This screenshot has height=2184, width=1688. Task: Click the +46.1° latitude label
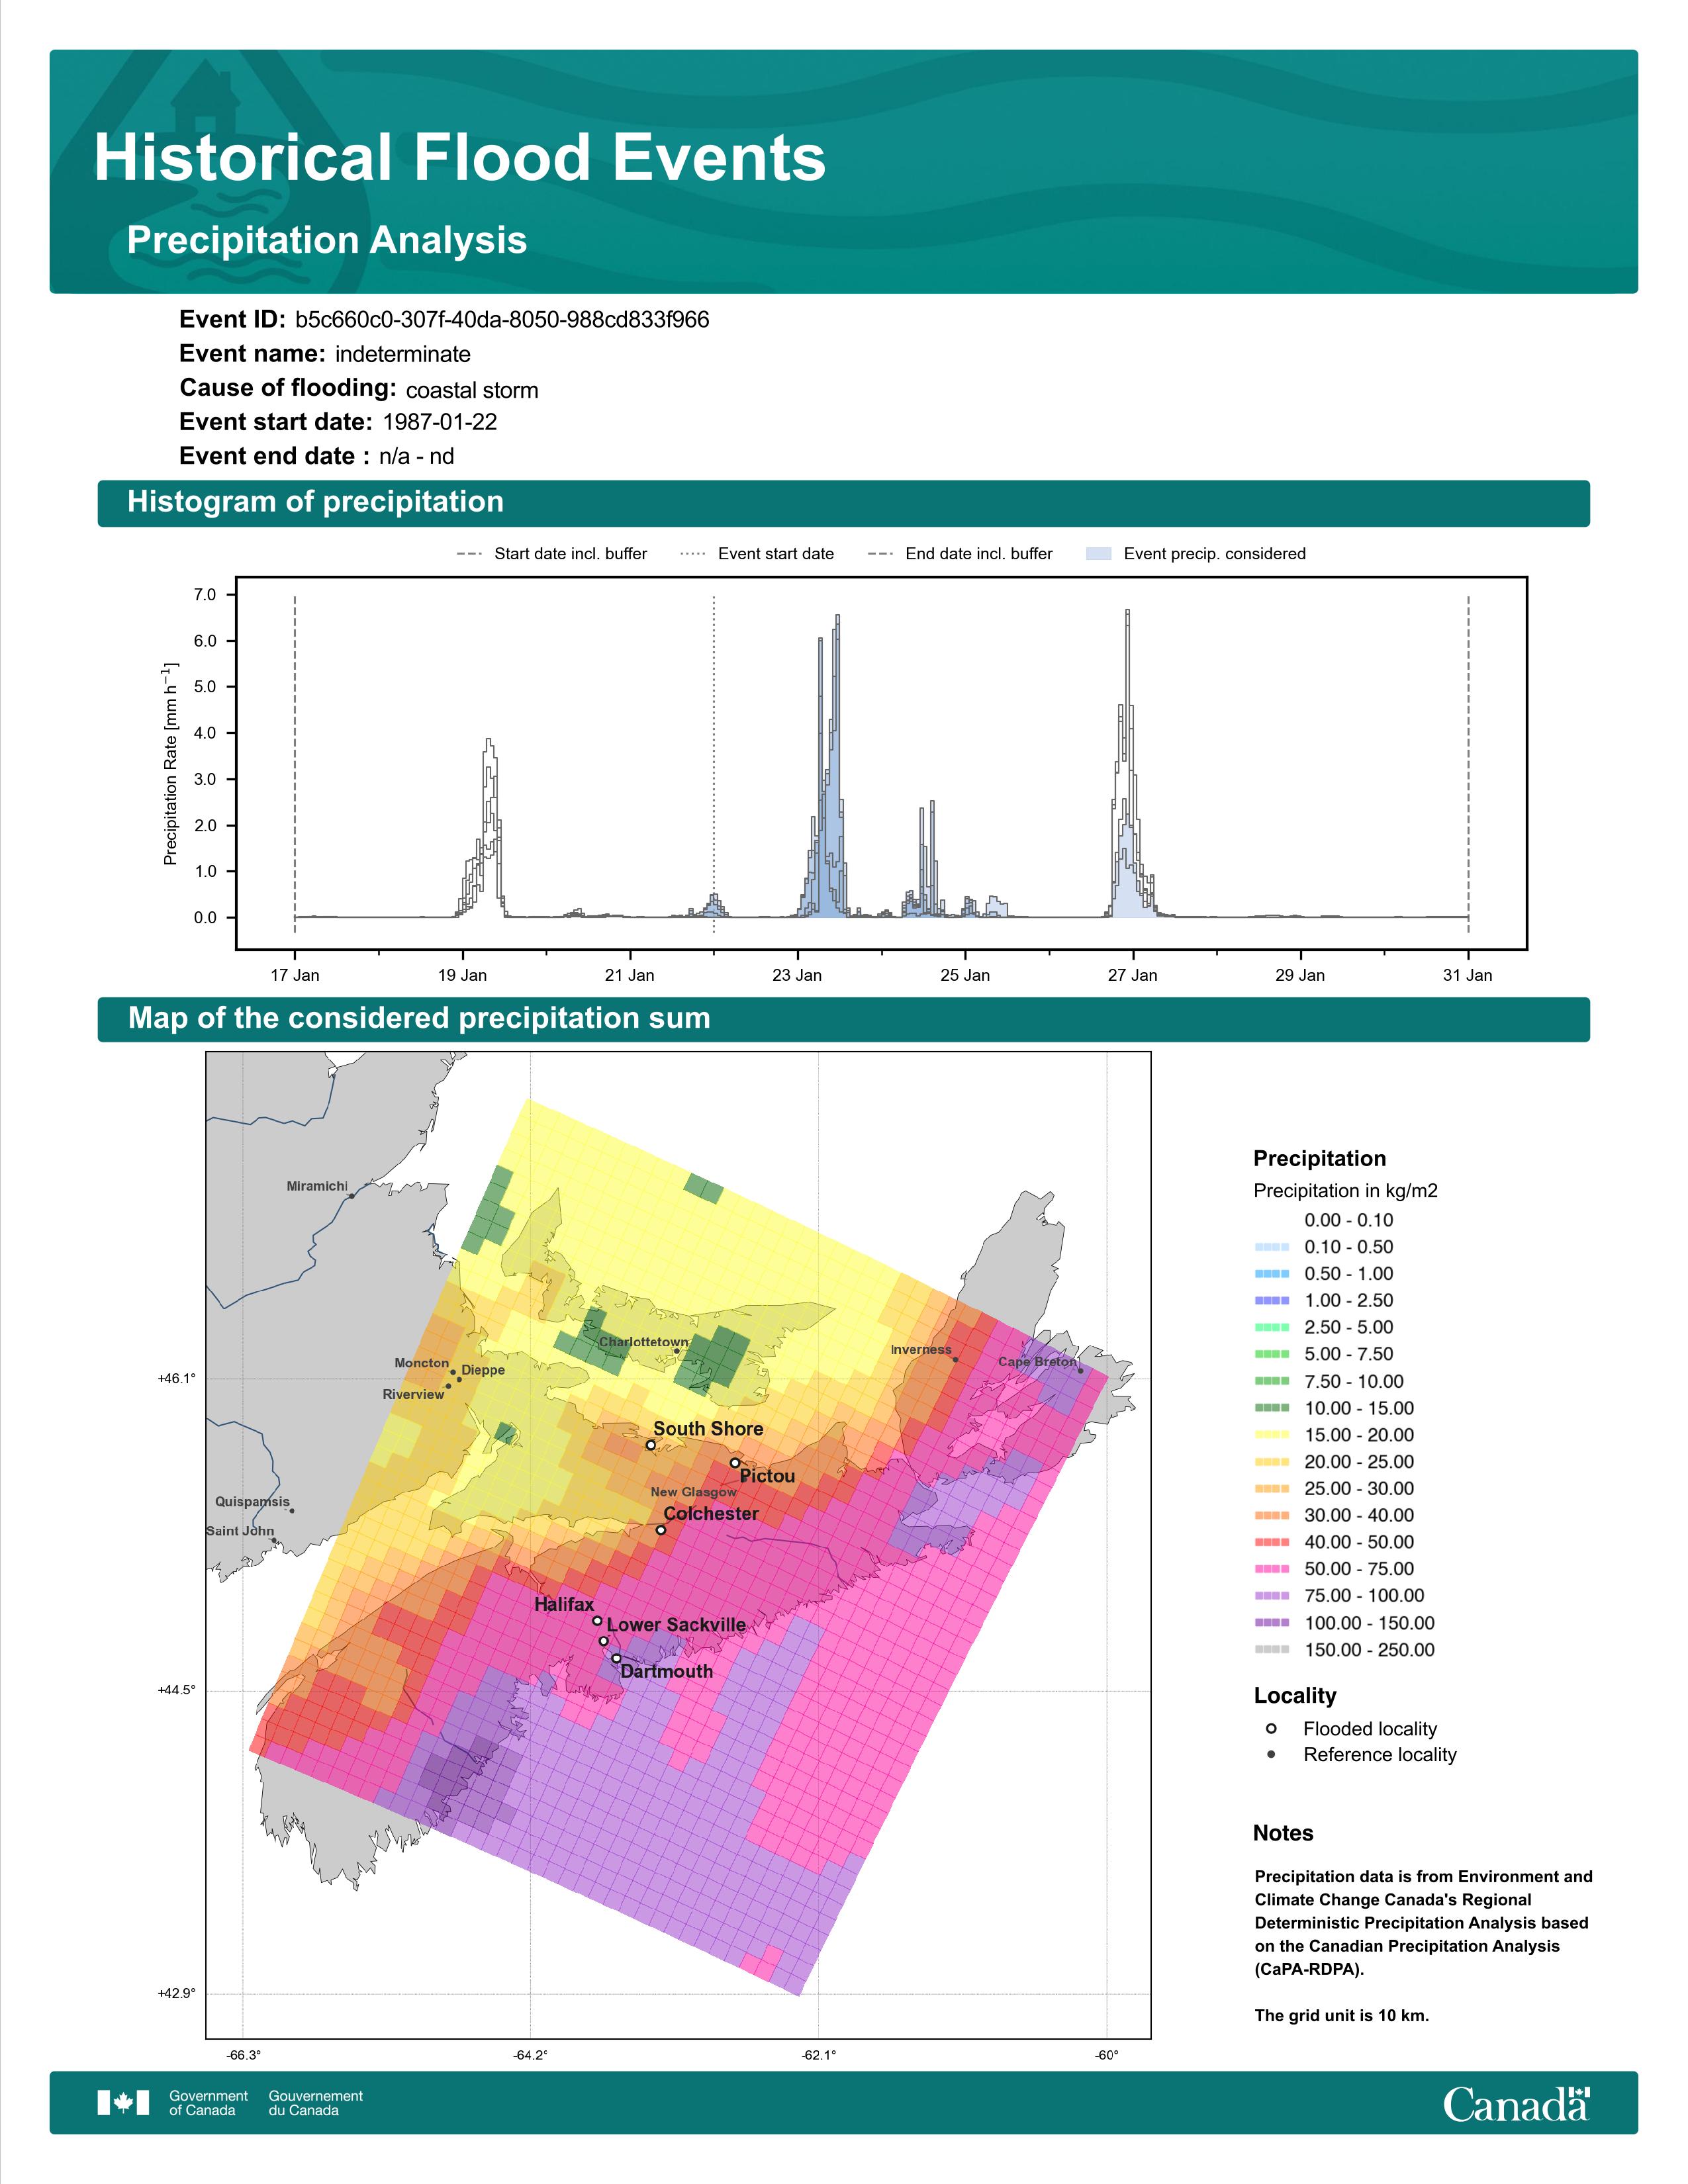click(177, 1378)
